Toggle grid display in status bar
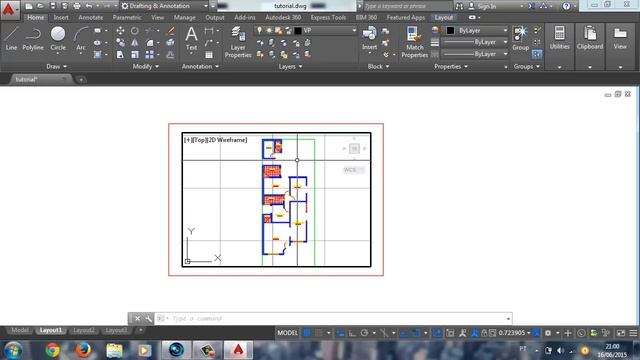The width and height of the screenshot is (640, 360). [307, 333]
